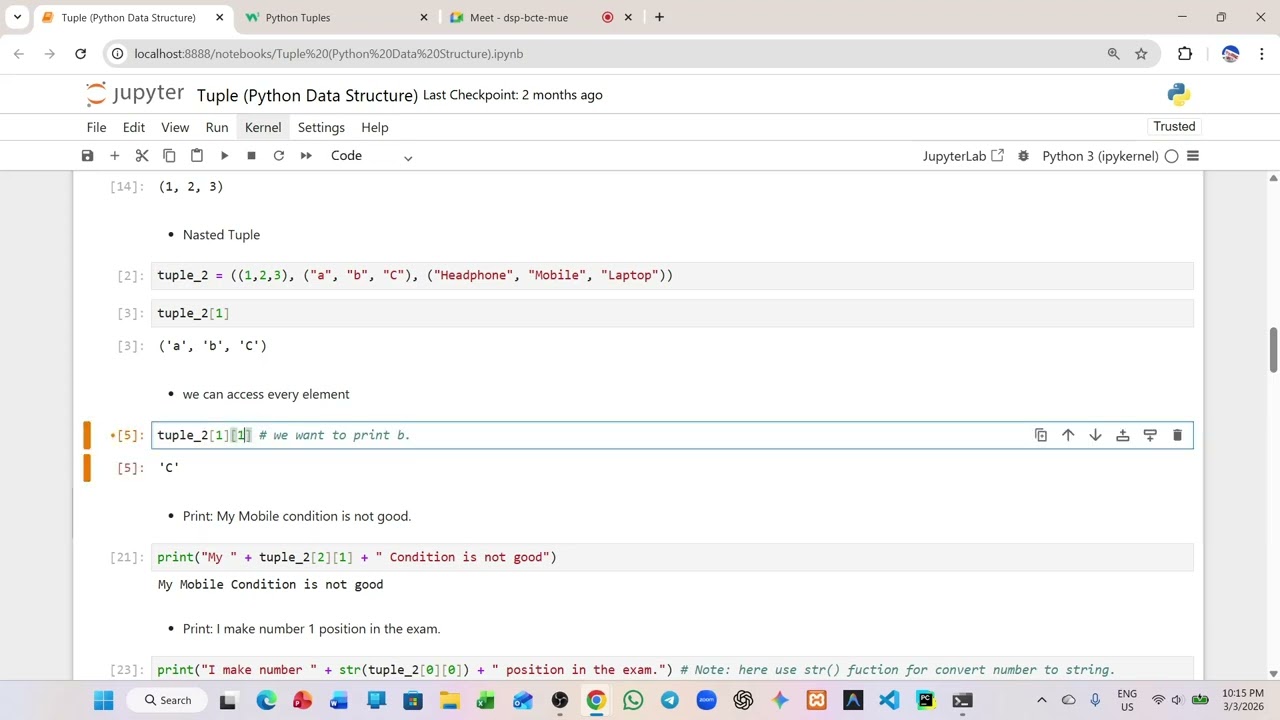This screenshot has width=1280, height=720.
Task: Click the kernel status circle indicator
Action: [x=1171, y=156]
